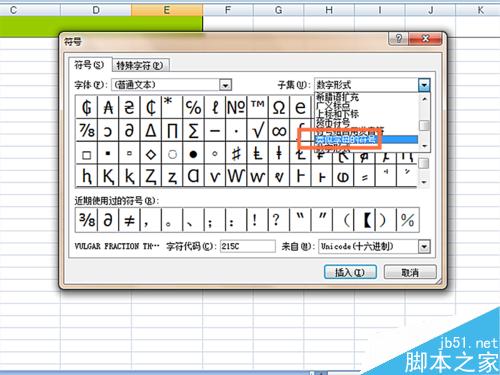The height and width of the screenshot is (375, 500).
Task: Pick the music sharp ♯ symbol
Action: 236,154
